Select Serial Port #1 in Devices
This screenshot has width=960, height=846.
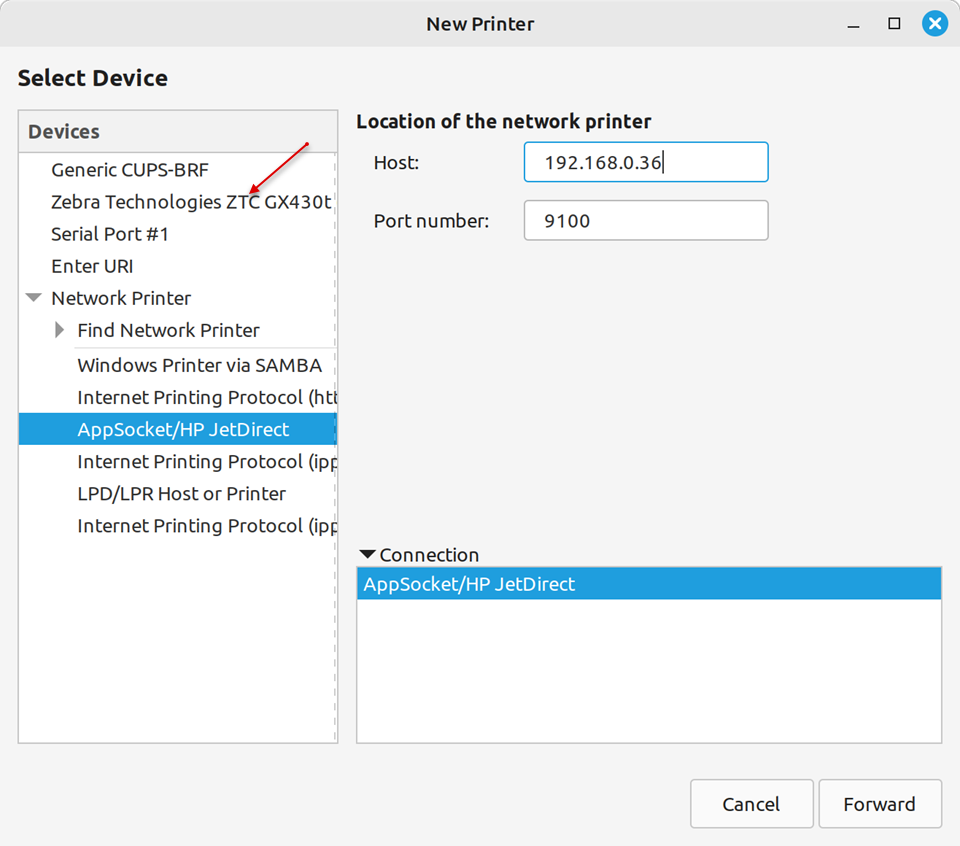[x=110, y=234]
